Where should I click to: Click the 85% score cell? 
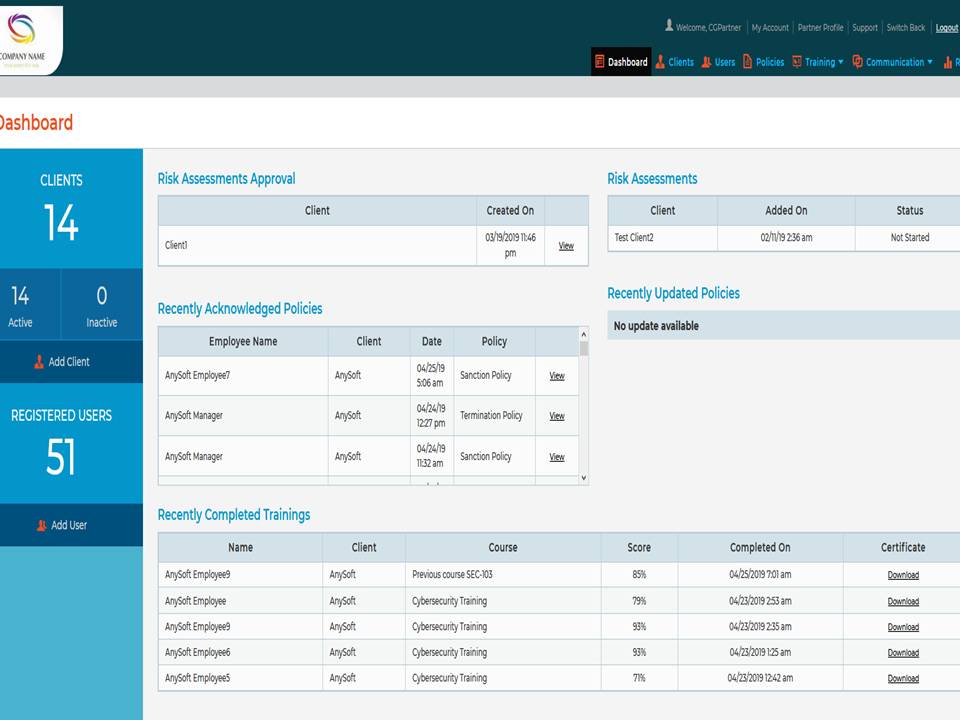tap(639, 574)
